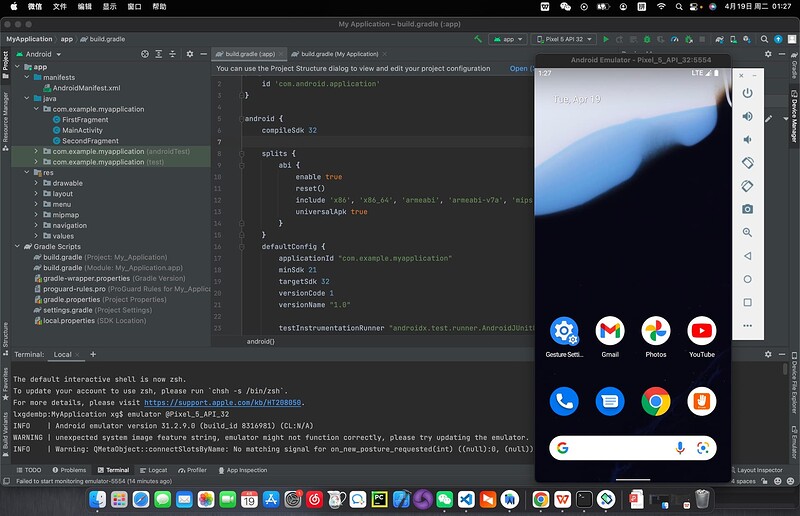Rotate emulator left icon
Viewport: 800px width, 516px height.
(x=747, y=163)
